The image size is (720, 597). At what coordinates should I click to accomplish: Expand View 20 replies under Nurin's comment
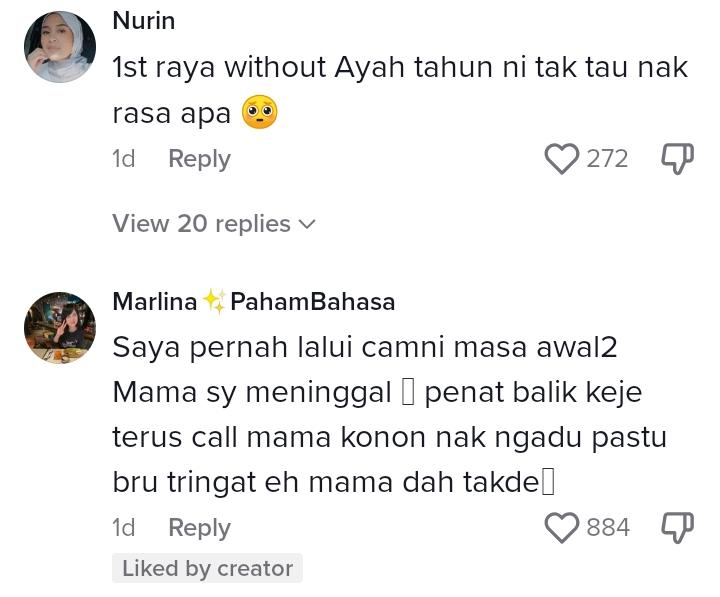(202, 223)
